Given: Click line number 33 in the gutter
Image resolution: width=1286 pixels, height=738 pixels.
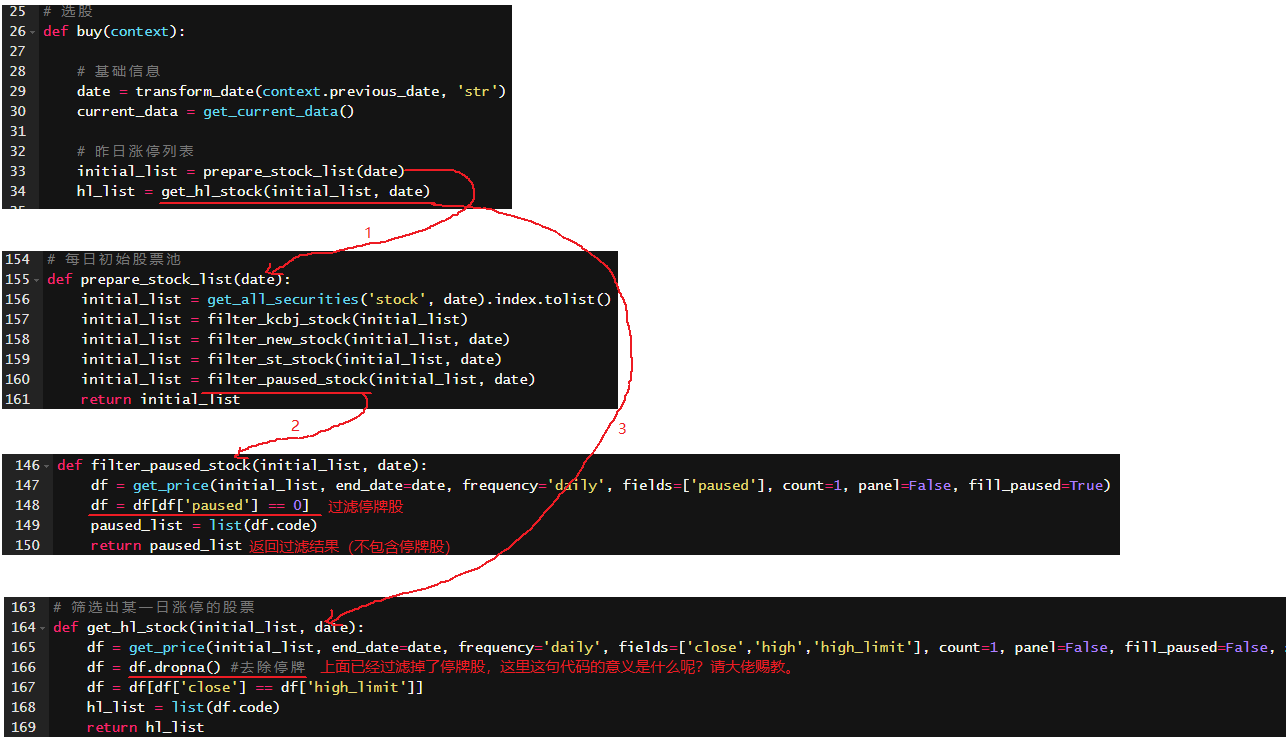Looking at the screenshot, I should point(17,171).
